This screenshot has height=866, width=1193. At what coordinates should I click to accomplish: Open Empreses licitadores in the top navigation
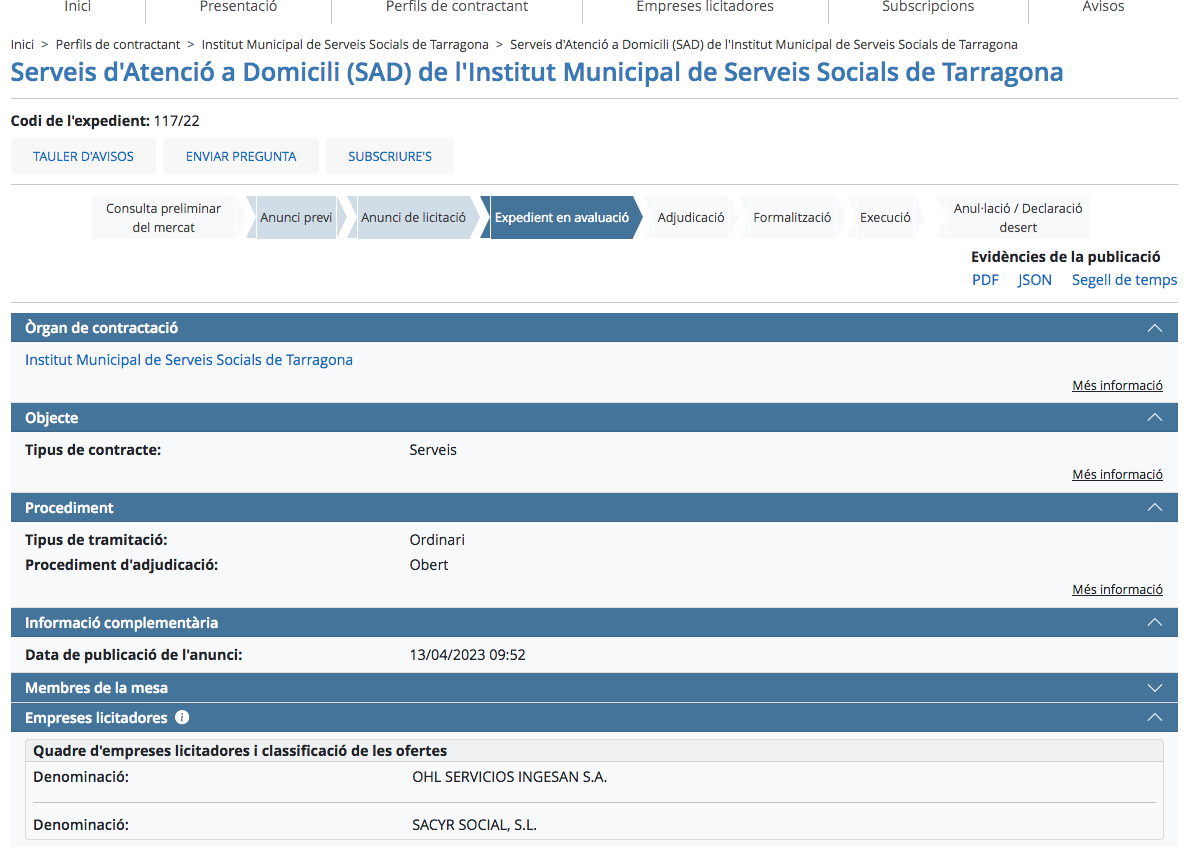click(x=705, y=7)
